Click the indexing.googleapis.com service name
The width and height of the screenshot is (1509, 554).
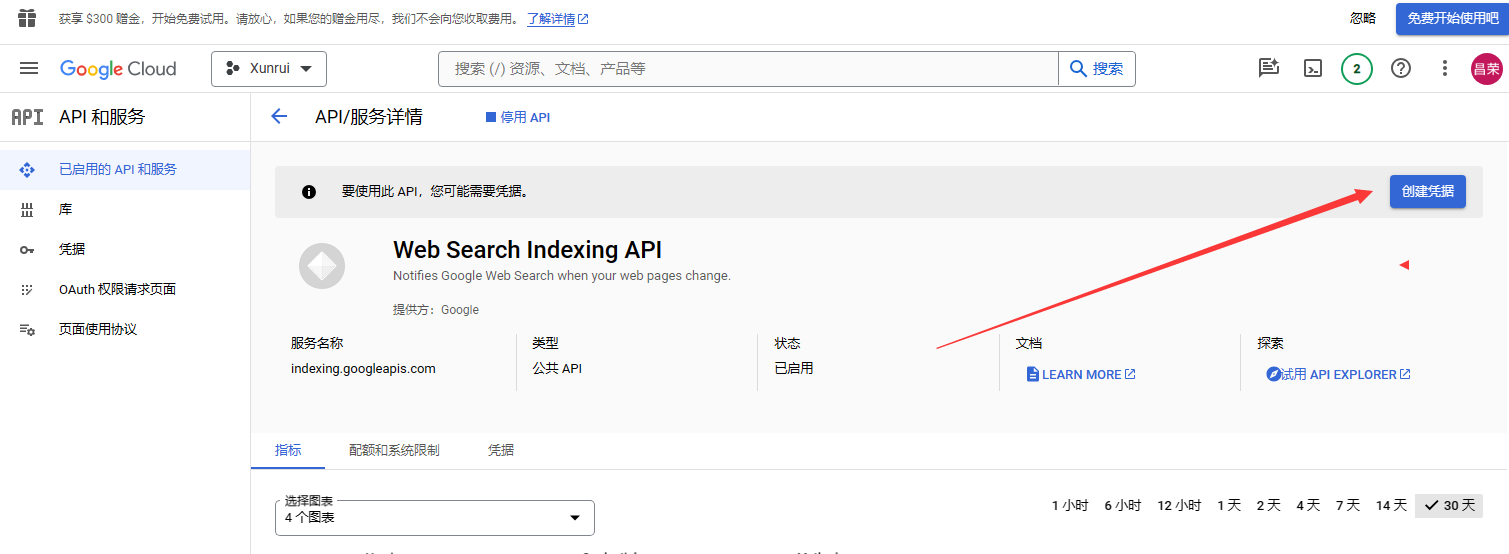[x=363, y=369]
